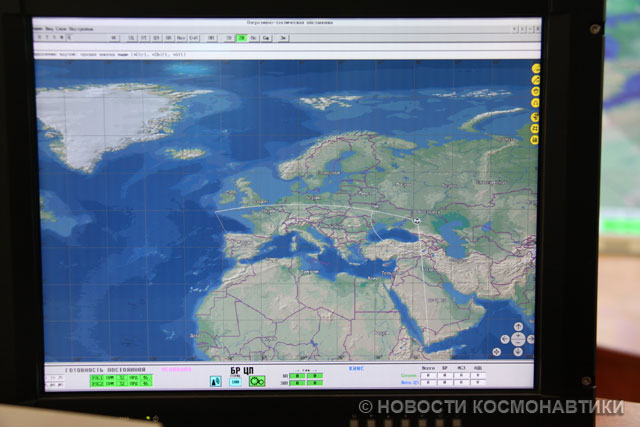The height and width of the screenshot is (427, 640).
Task: Click the center button of the map navigation pad
Action: coord(519,338)
